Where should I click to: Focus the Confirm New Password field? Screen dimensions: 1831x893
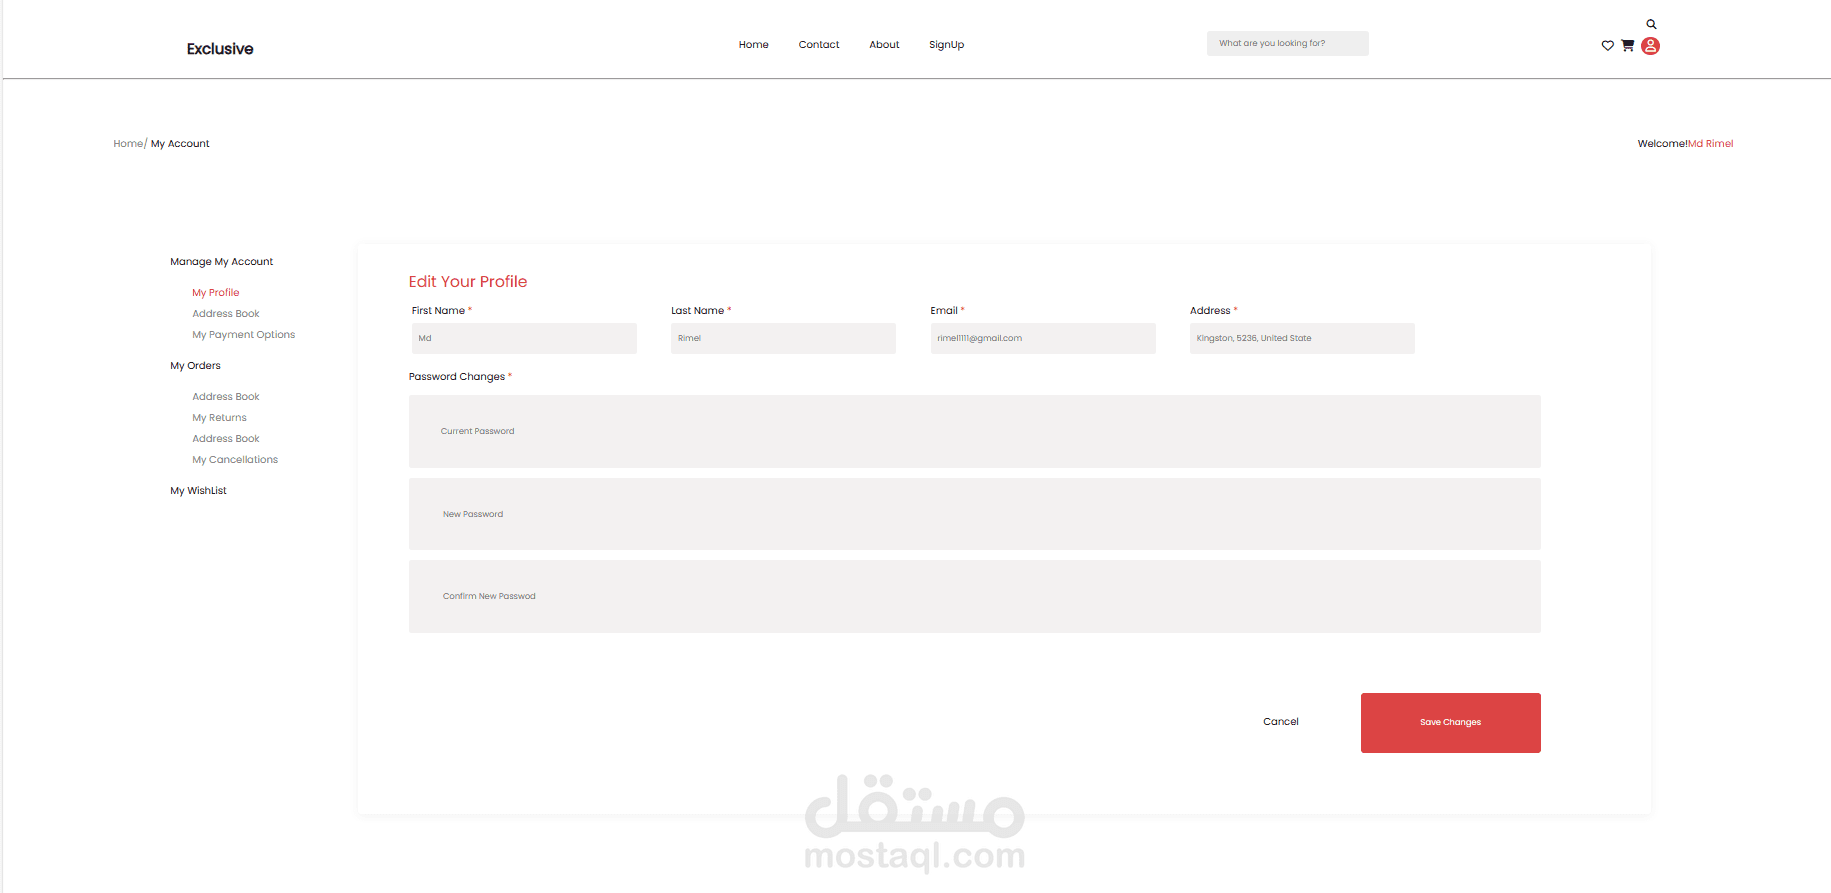coord(975,596)
